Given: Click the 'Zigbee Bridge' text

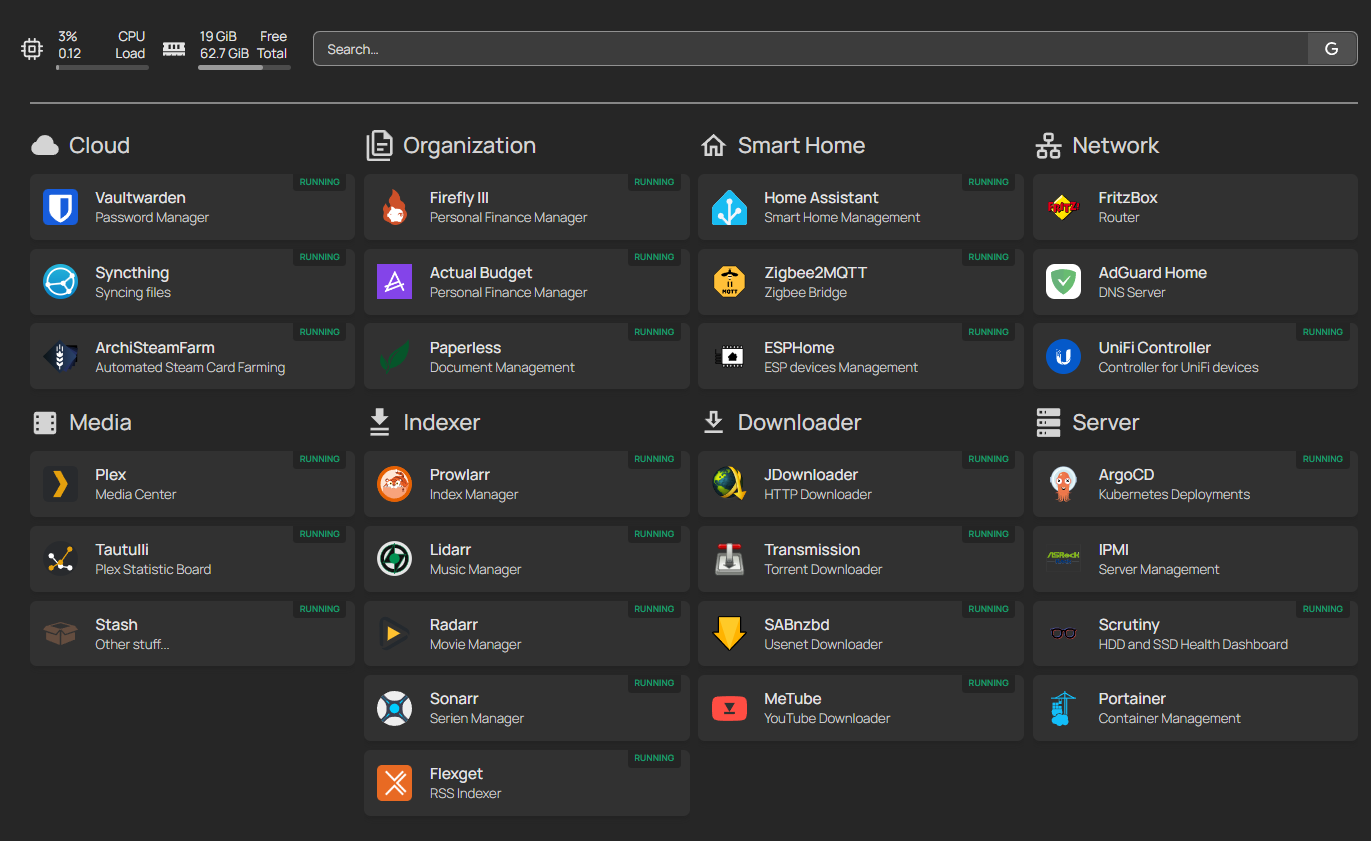Looking at the screenshot, I should (805, 293).
